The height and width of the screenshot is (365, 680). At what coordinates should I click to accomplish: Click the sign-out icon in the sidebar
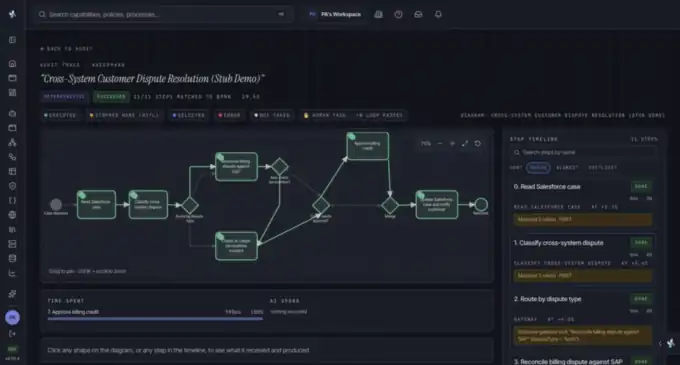(x=12, y=333)
